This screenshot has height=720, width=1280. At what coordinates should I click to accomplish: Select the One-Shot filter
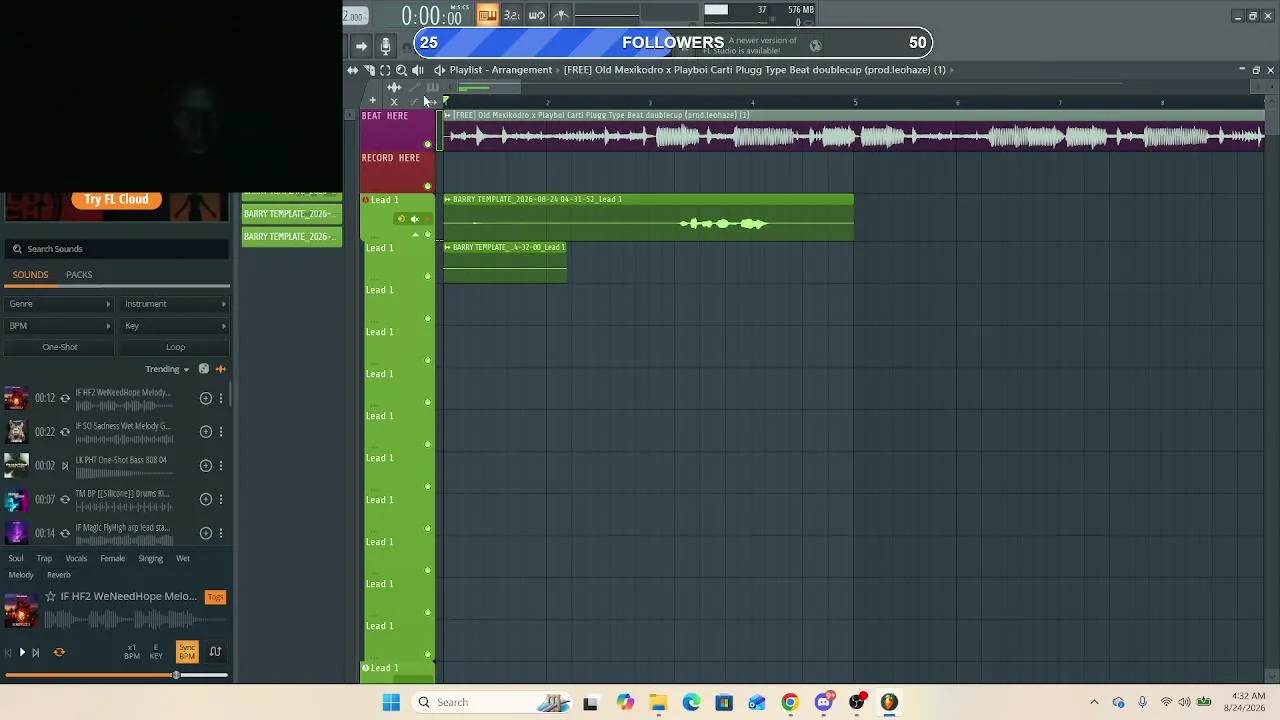[60, 347]
